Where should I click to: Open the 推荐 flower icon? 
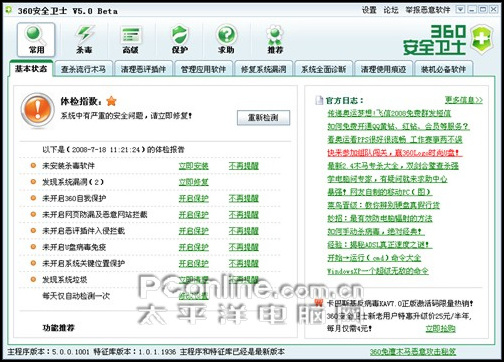pos(275,40)
